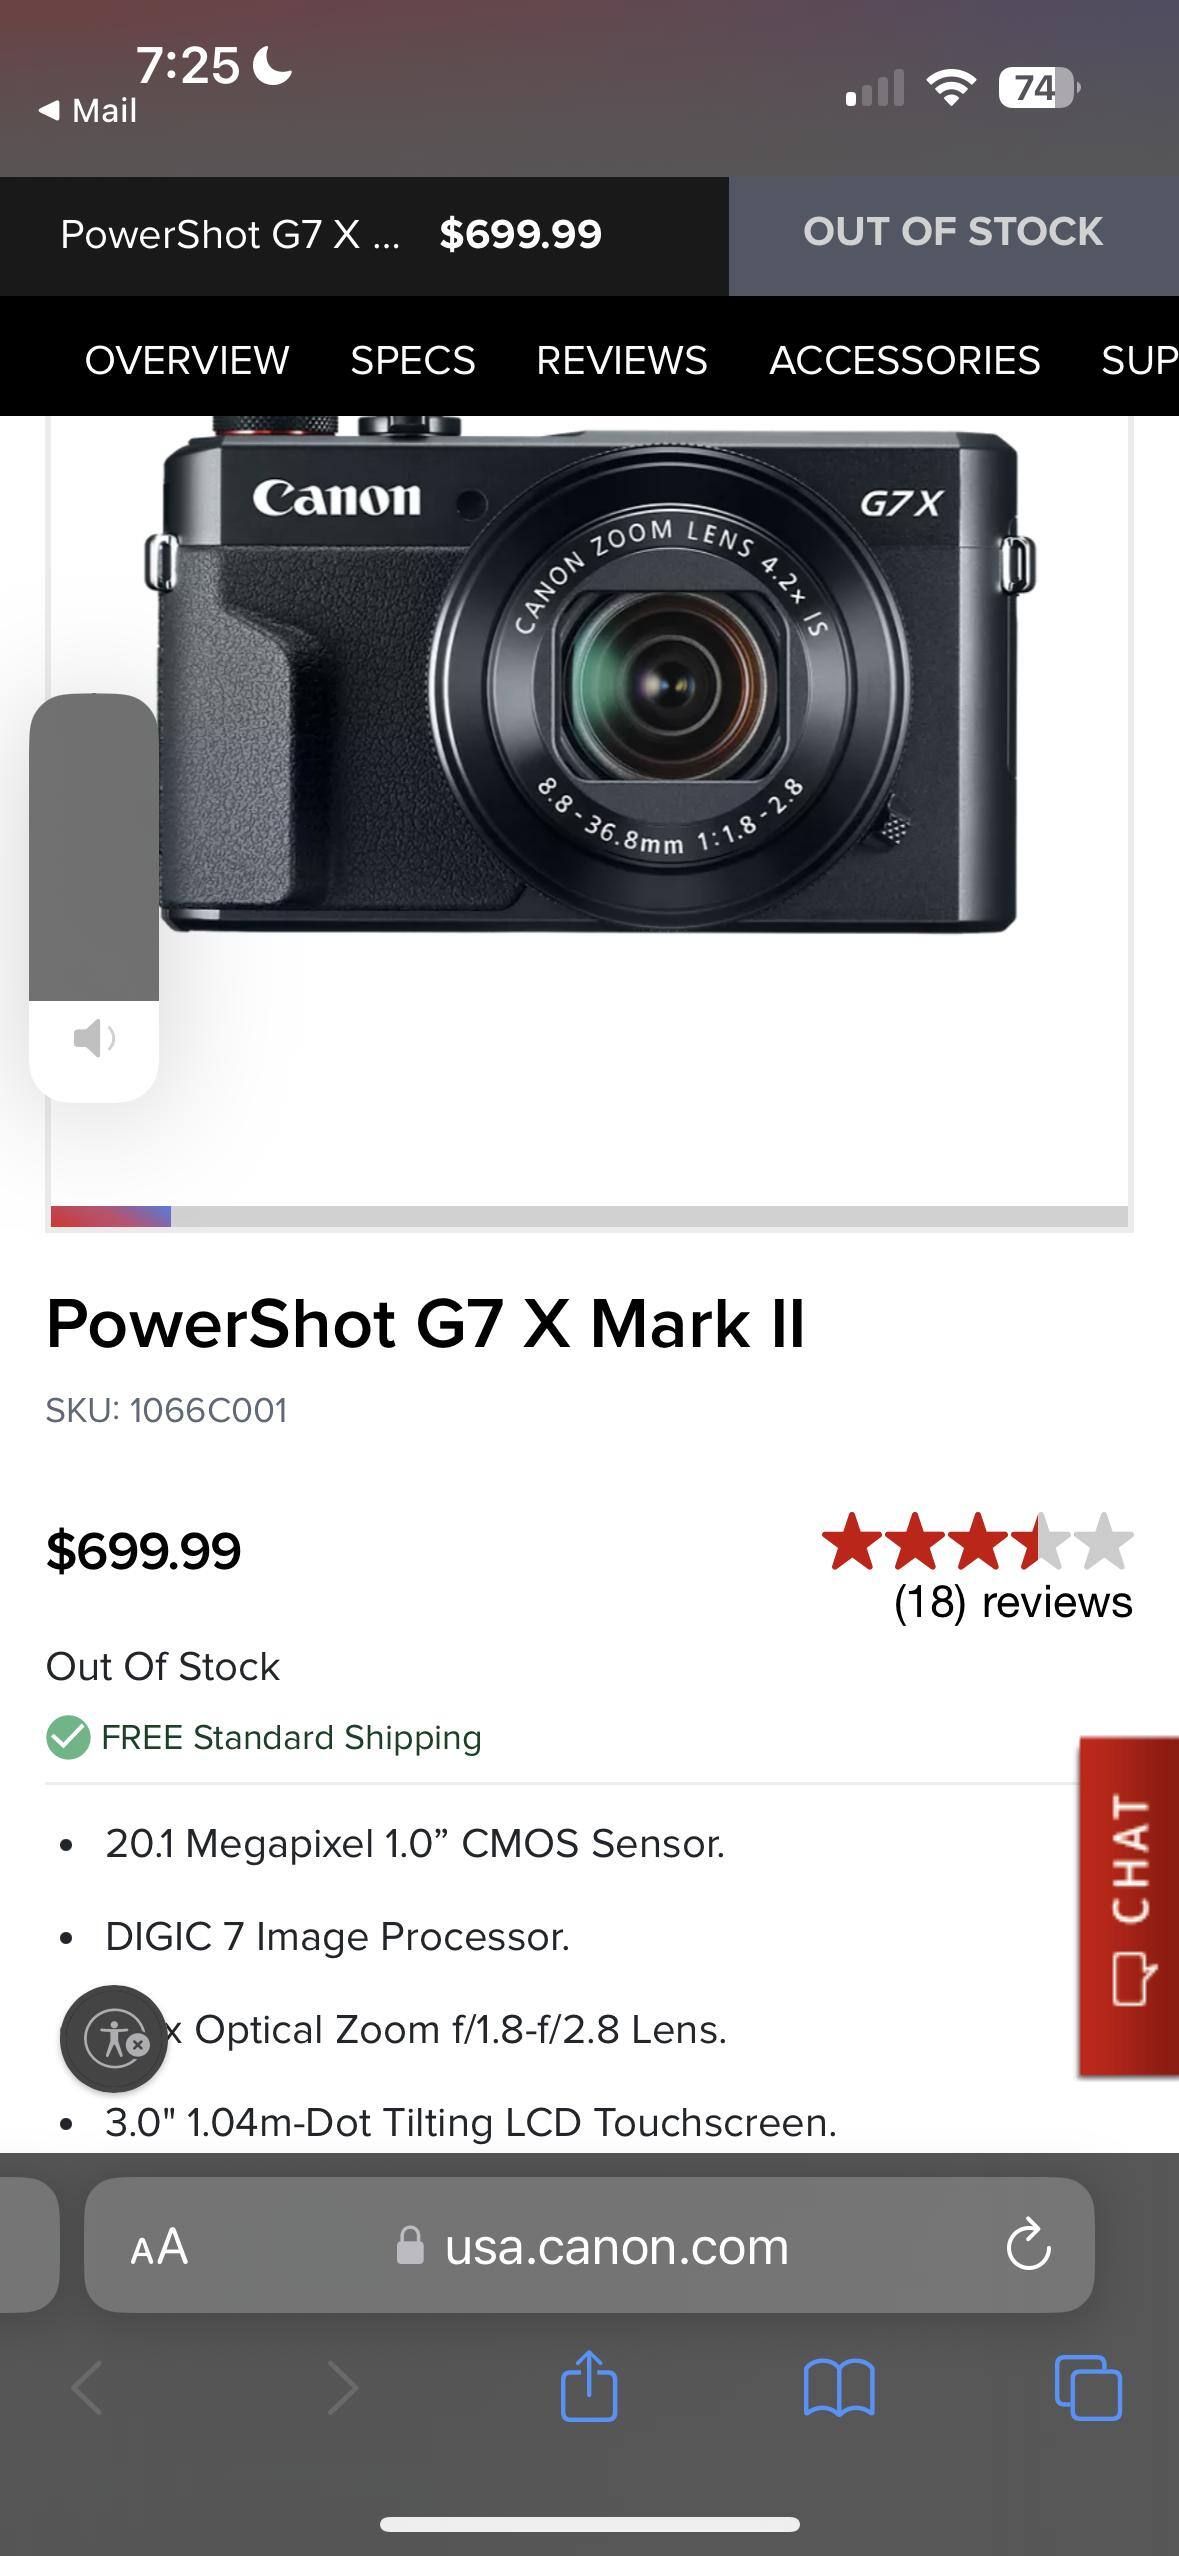The width and height of the screenshot is (1179, 2556).
Task: Tap the Out of Stock button
Action: click(x=953, y=234)
